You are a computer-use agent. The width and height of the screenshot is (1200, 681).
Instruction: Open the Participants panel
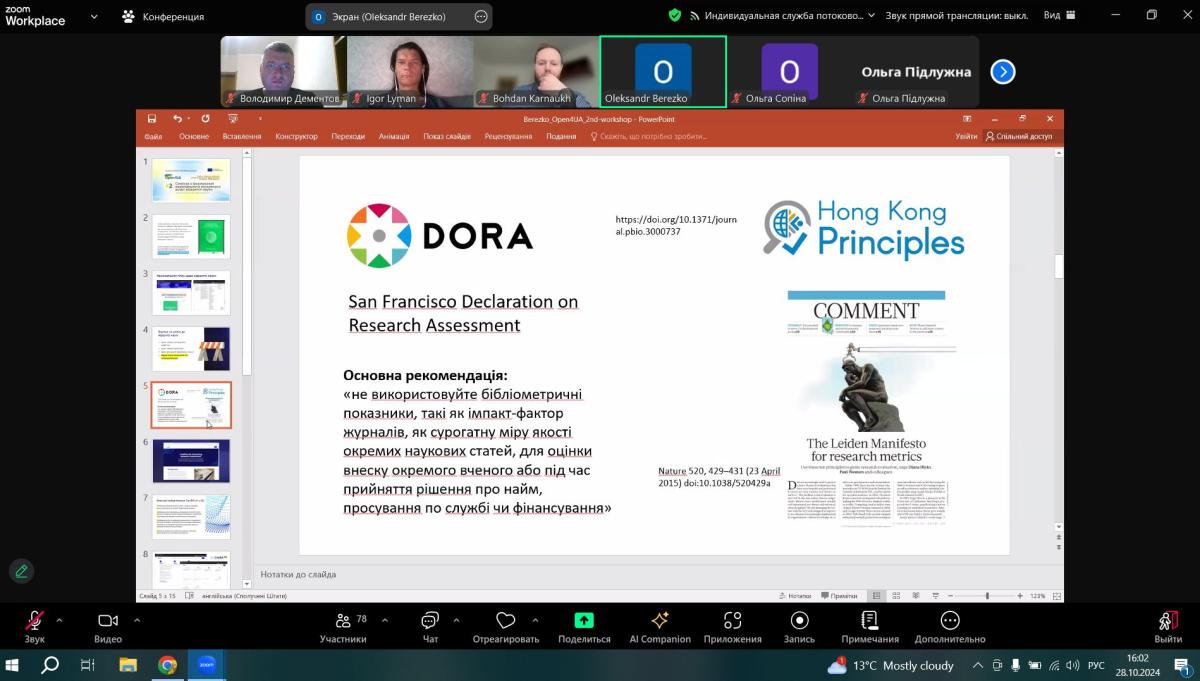pos(343,626)
